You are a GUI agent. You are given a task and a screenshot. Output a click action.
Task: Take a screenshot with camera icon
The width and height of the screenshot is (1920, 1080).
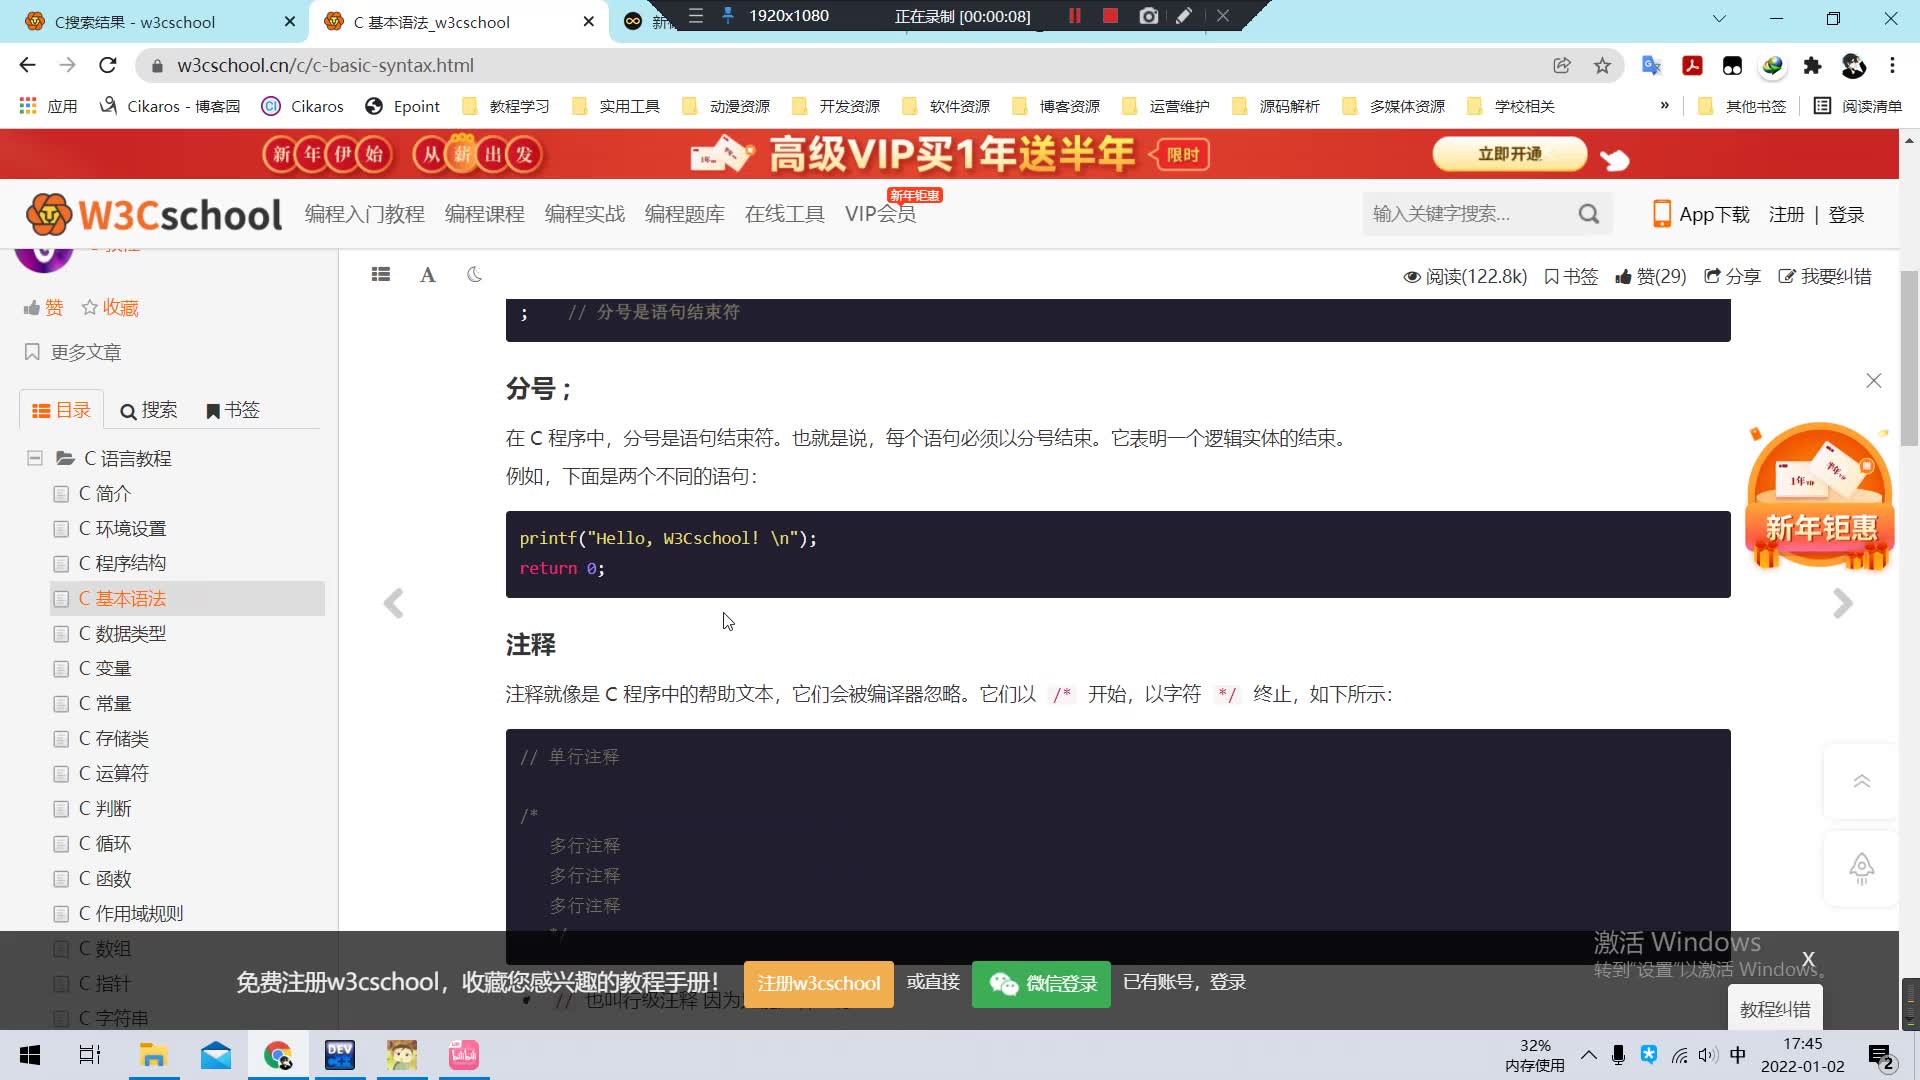pos(1149,16)
